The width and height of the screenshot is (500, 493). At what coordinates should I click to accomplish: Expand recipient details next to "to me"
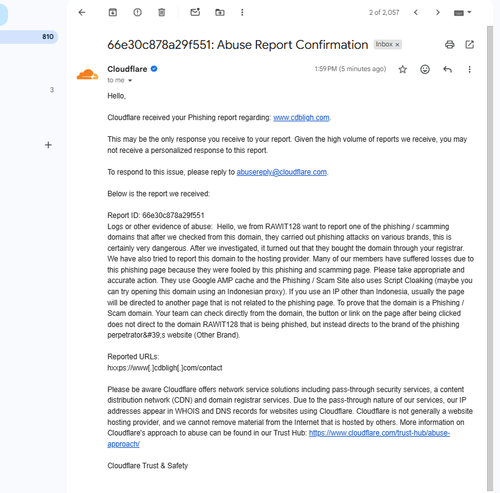tap(130, 80)
